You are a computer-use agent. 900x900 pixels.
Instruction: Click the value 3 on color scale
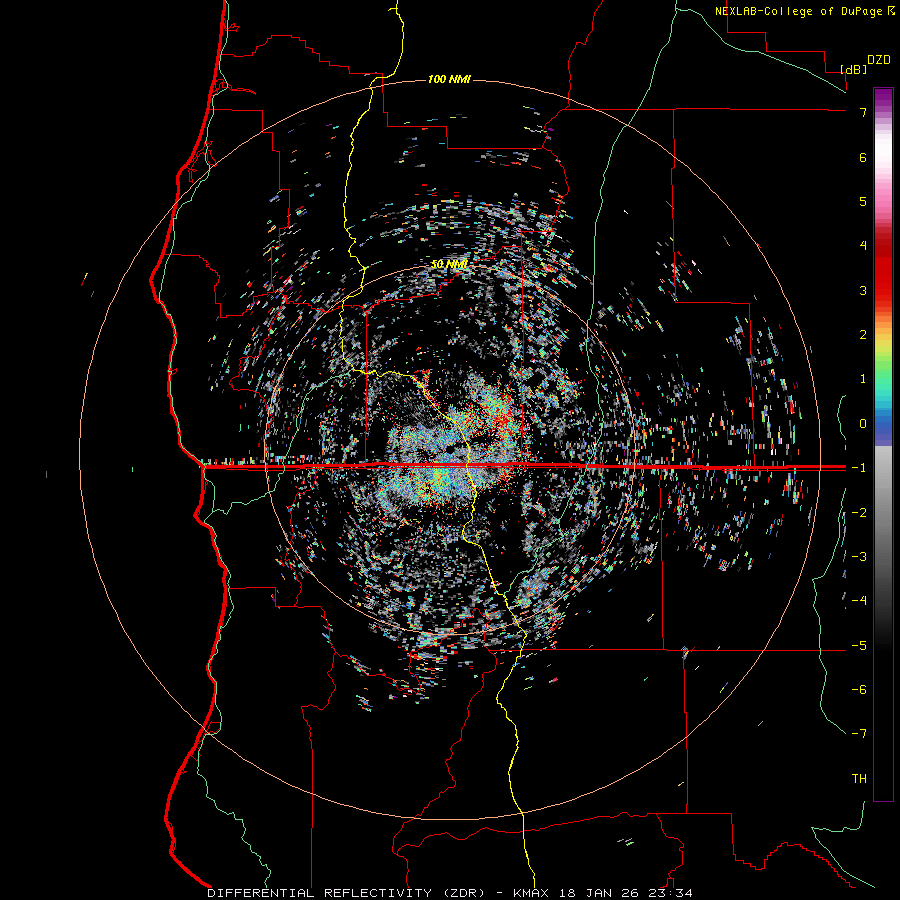click(x=863, y=290)
